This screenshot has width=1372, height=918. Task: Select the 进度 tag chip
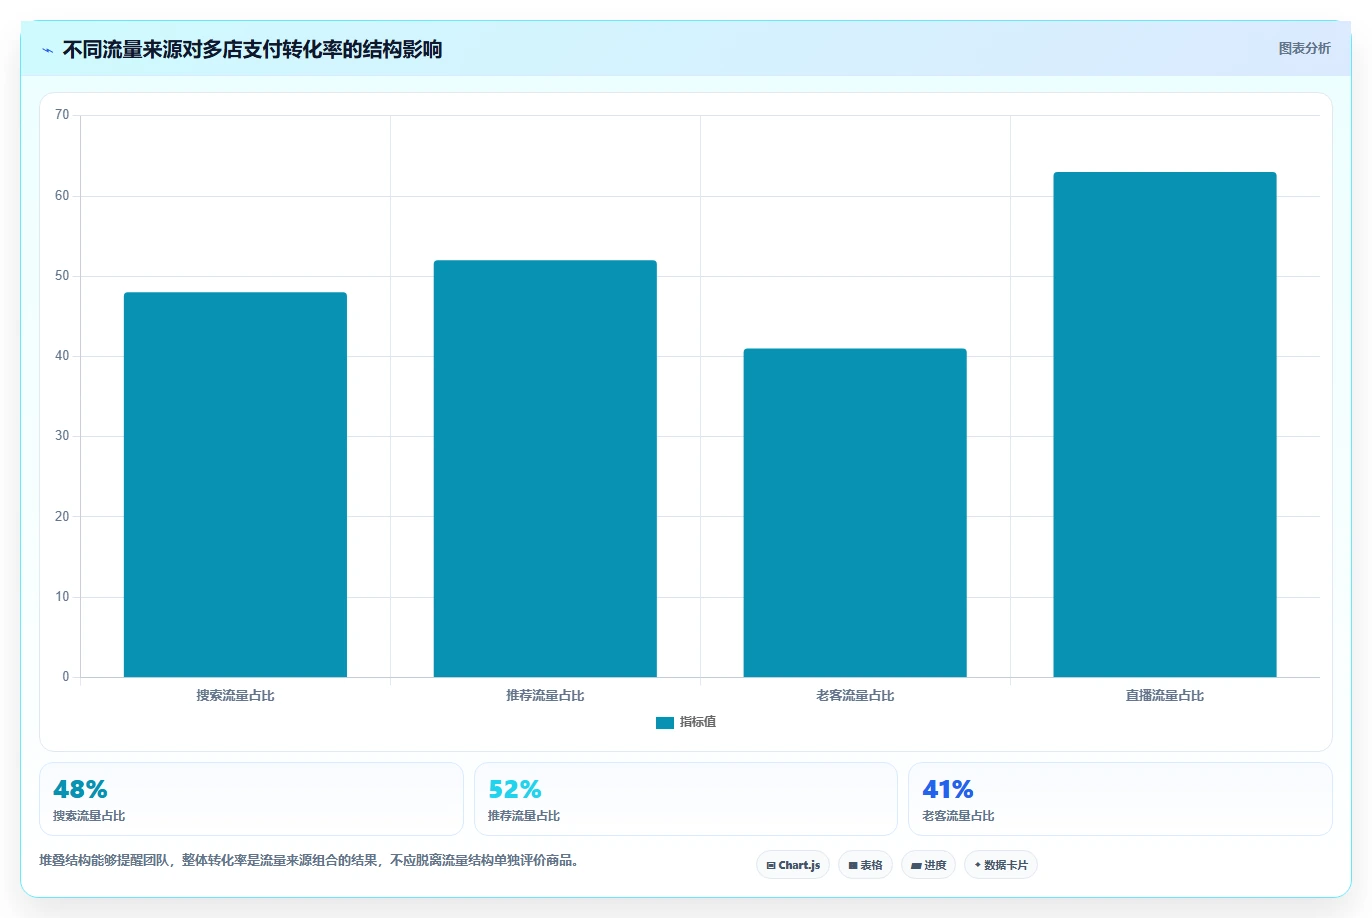tap(928, 865)
